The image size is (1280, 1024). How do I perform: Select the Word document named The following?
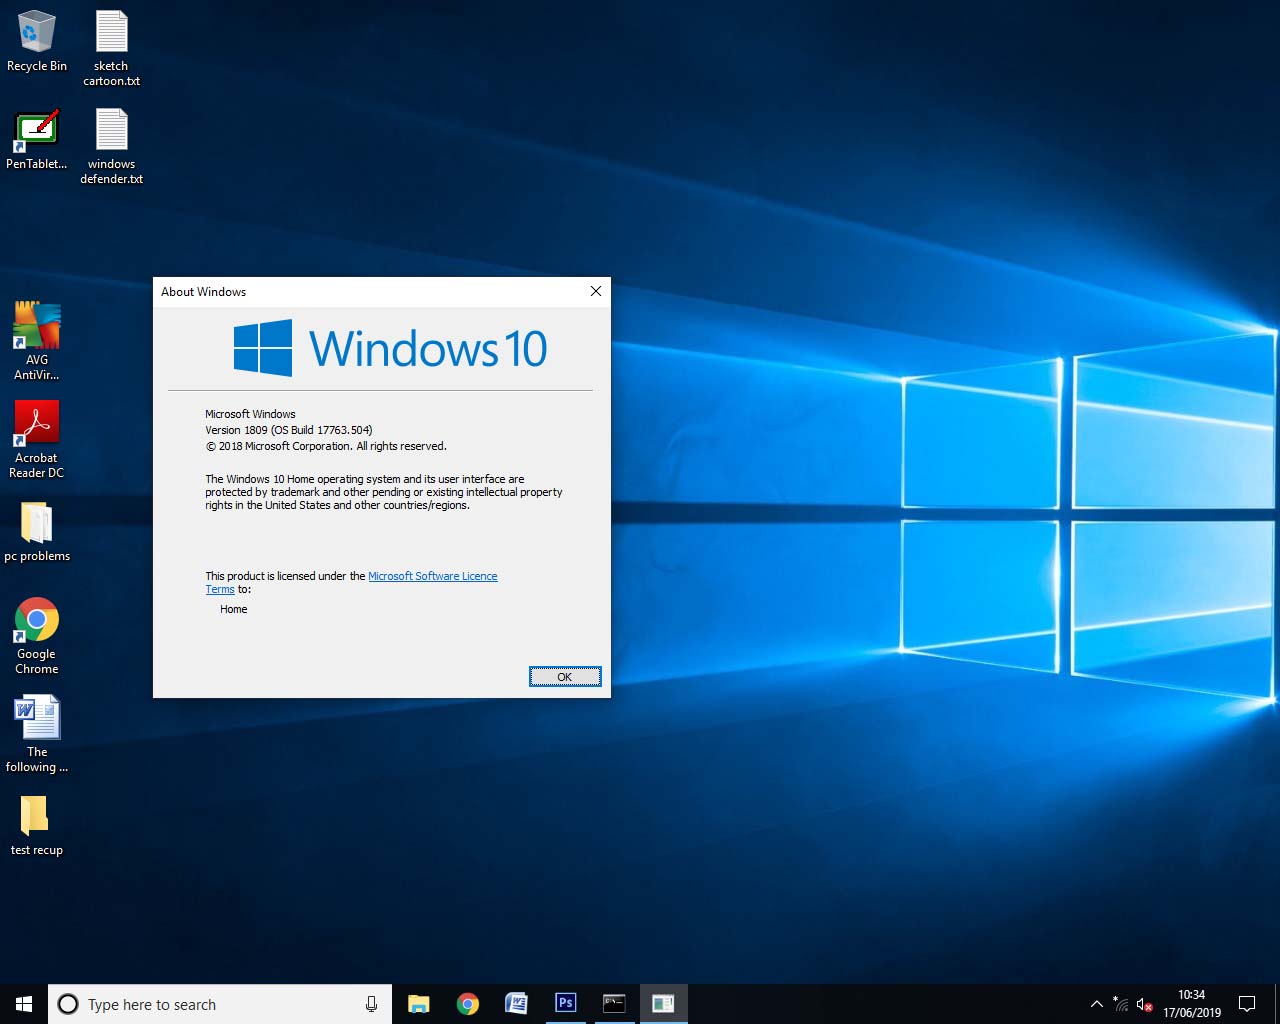[37, 734]
